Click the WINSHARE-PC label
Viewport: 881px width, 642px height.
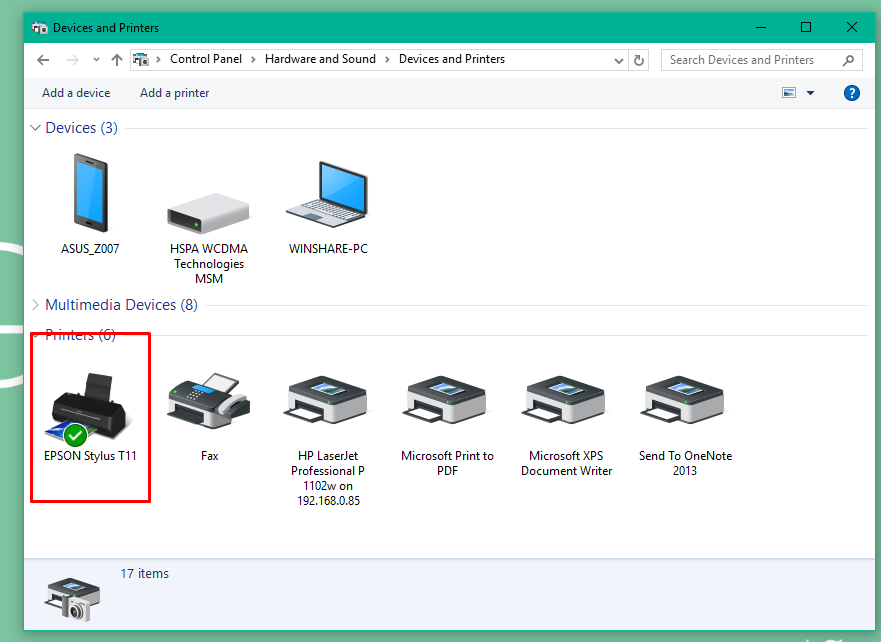(x=328, y=249)
